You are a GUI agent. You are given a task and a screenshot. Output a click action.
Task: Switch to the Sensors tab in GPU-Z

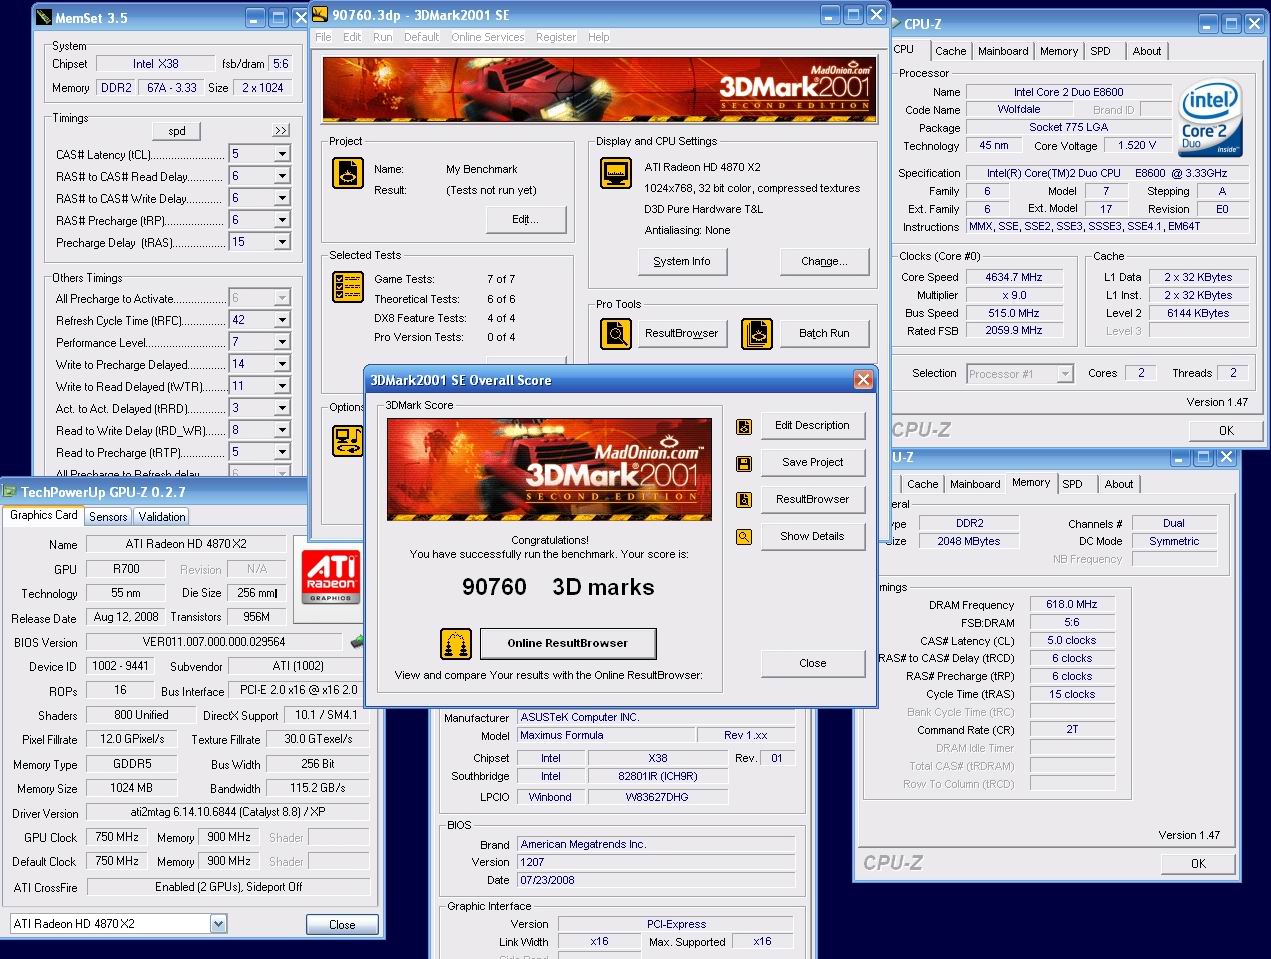click(108, 517)
